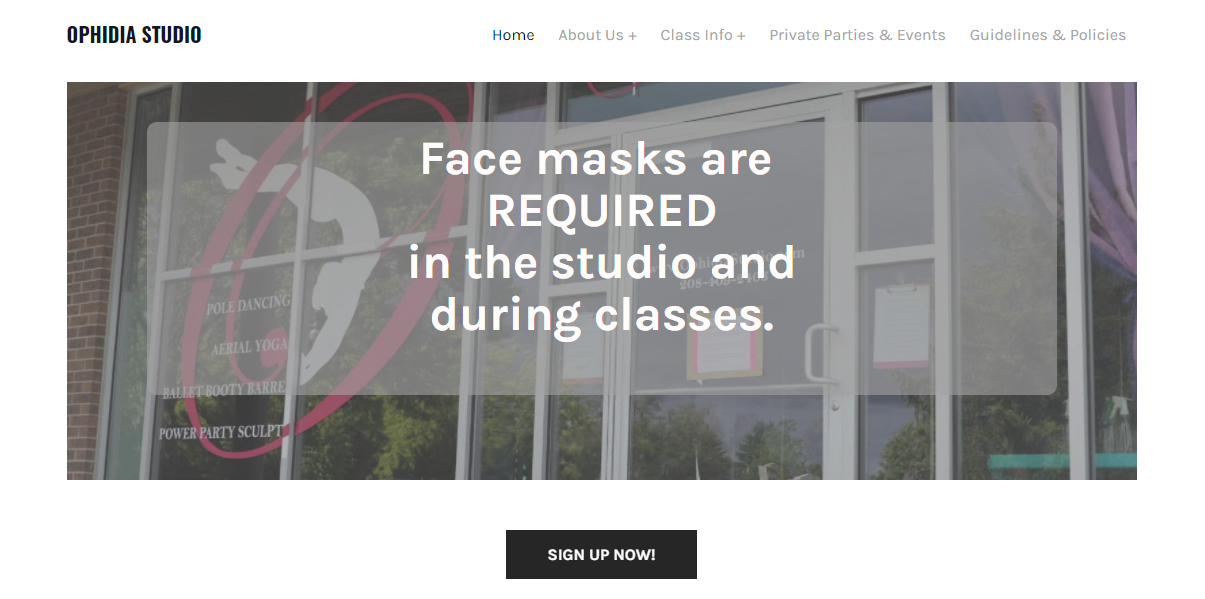Viewport: 1205px width, 599px height.
Task: Click the BALLET BOOTY BARRE window text
Action: 224,390
